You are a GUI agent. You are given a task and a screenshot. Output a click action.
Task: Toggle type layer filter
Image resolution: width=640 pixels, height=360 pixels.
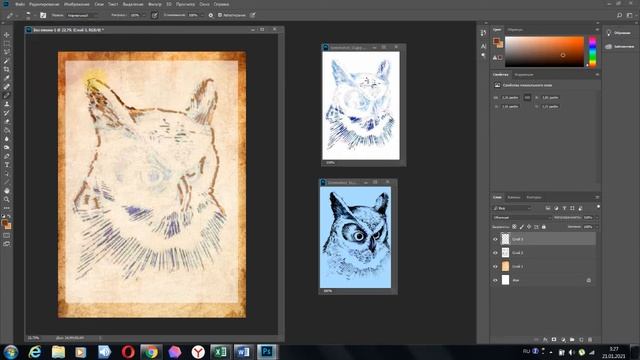[x=564, y=208]
